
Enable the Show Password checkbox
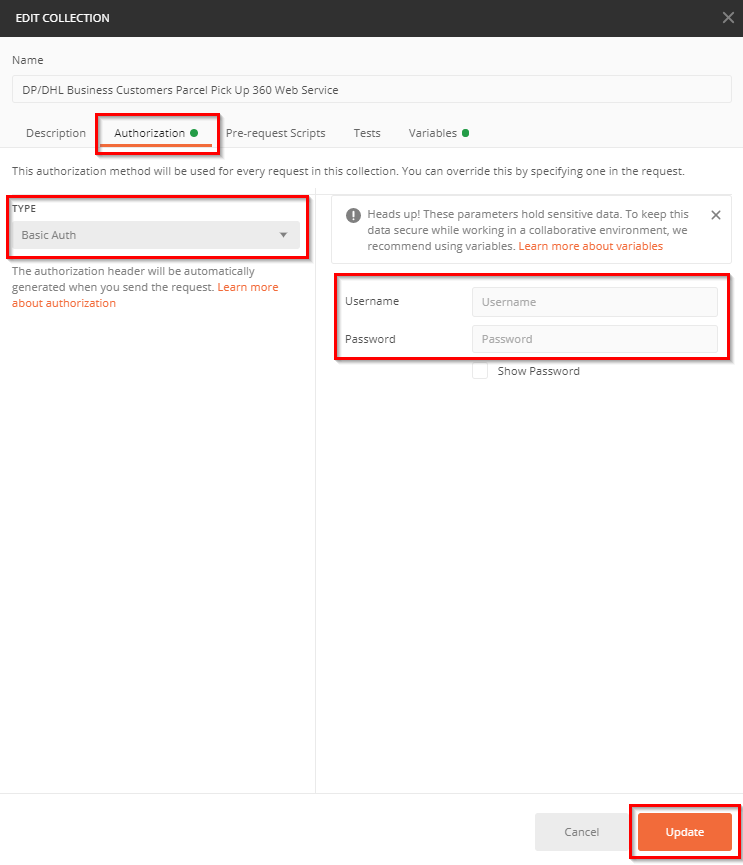(480, 371)
